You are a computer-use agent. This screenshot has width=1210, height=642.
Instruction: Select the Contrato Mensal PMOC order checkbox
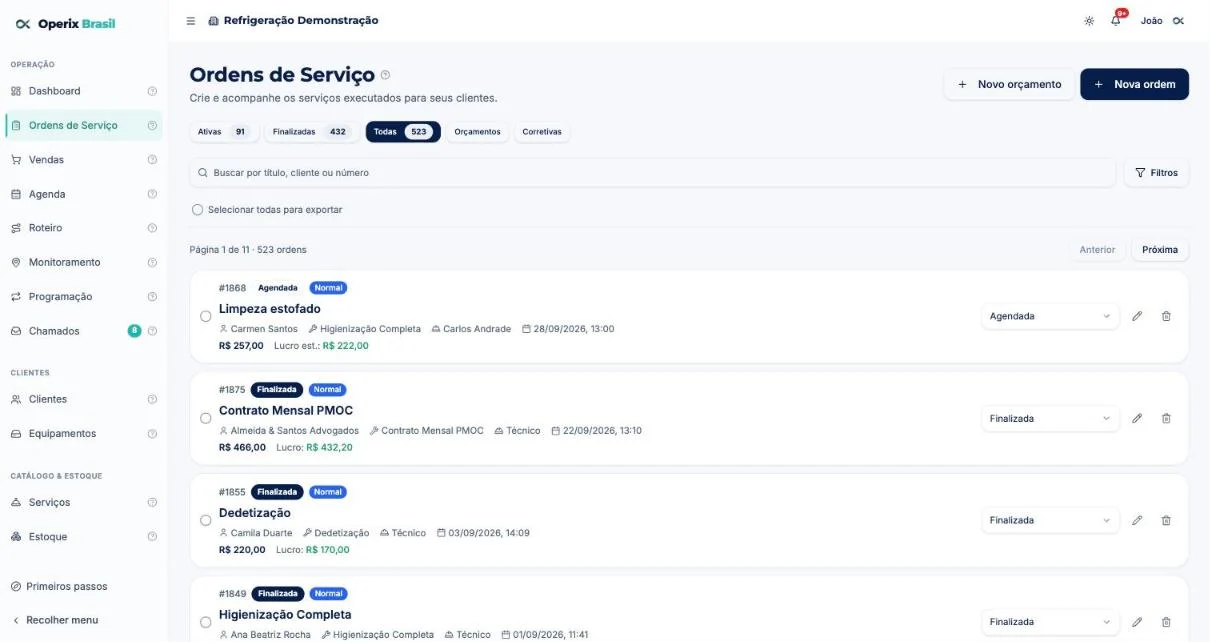click(206, 418)
